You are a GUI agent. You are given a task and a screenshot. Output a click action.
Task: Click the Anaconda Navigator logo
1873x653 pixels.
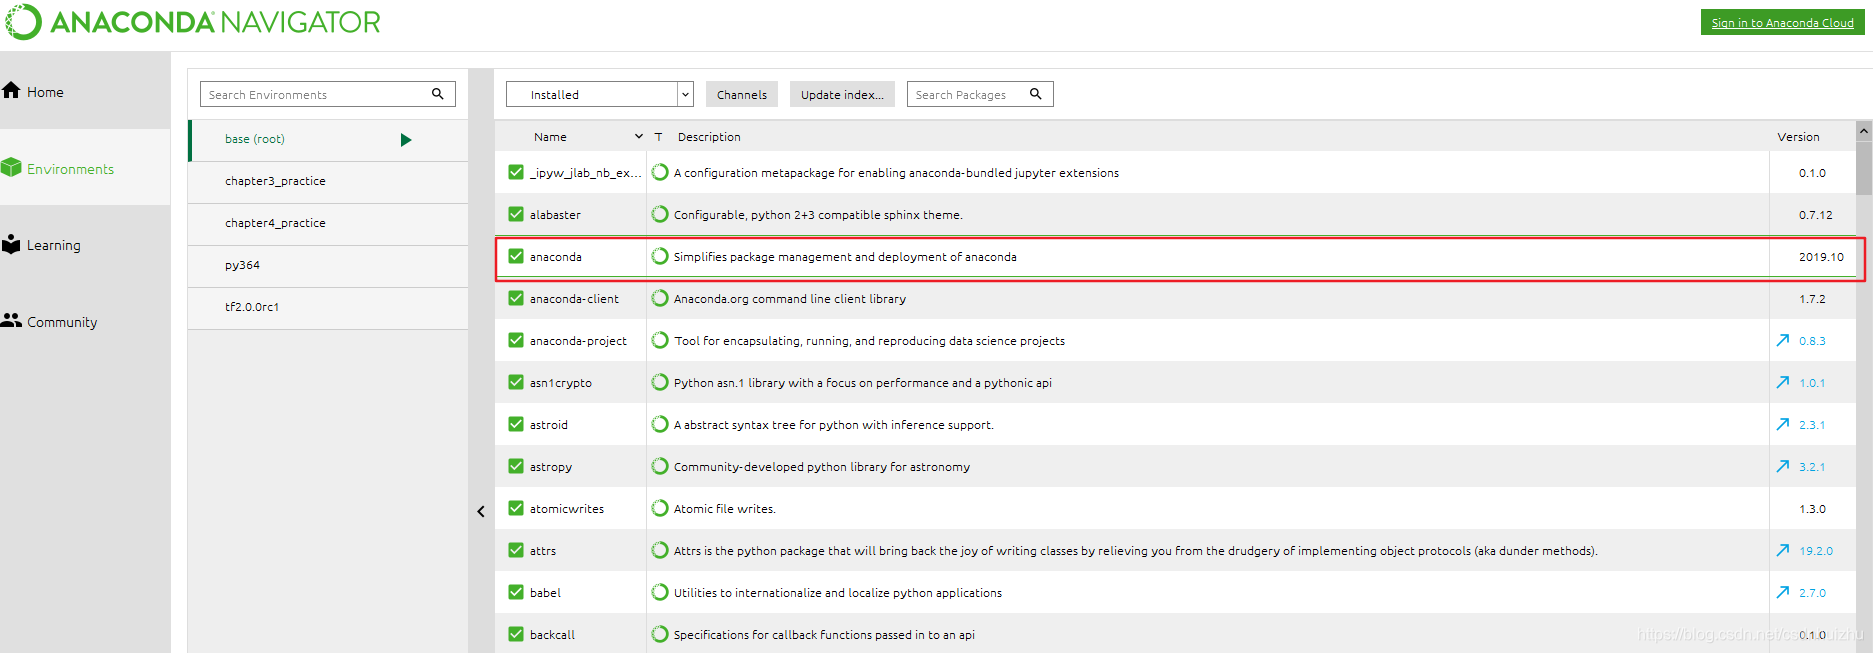point(194,22)
